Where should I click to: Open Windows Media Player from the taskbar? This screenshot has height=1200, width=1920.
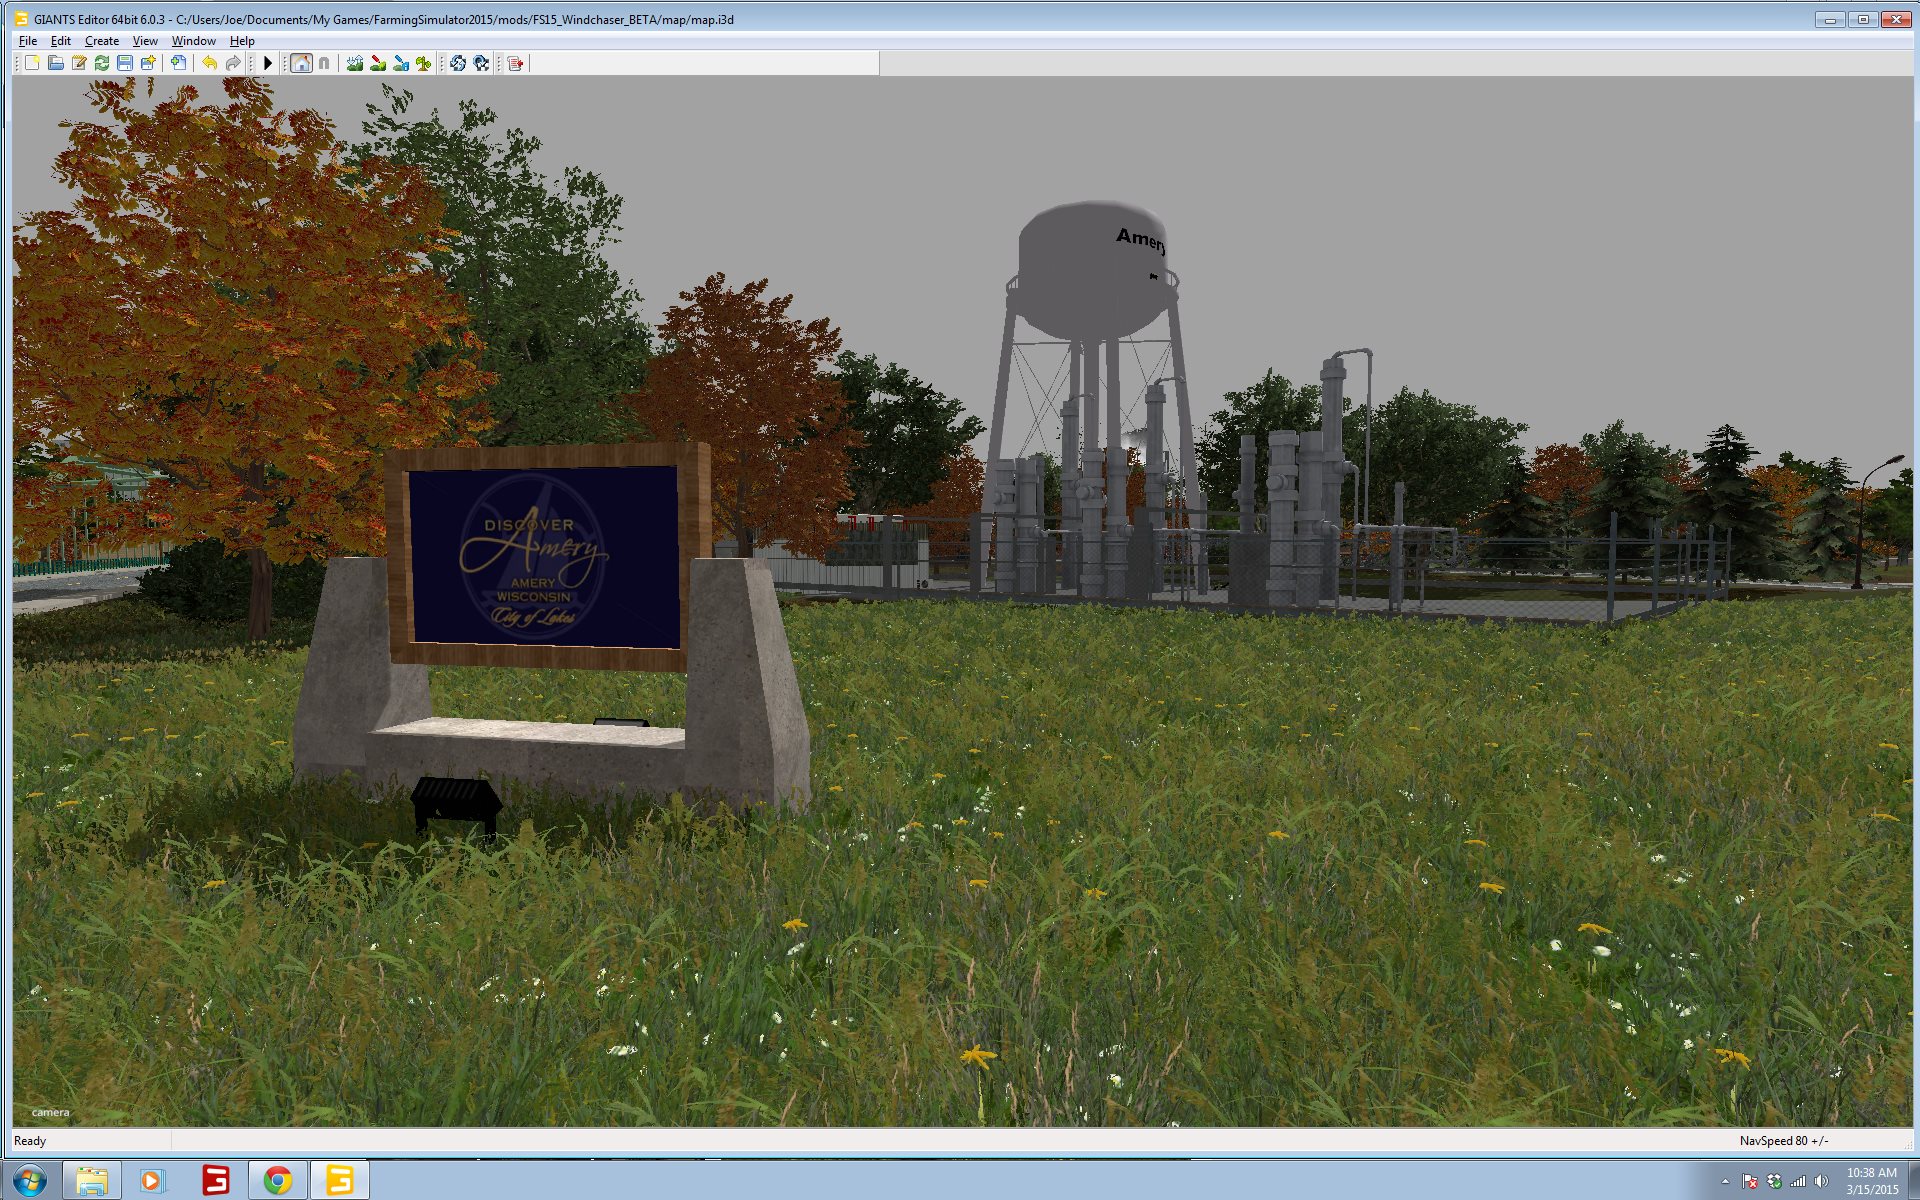click(152, 1181)
